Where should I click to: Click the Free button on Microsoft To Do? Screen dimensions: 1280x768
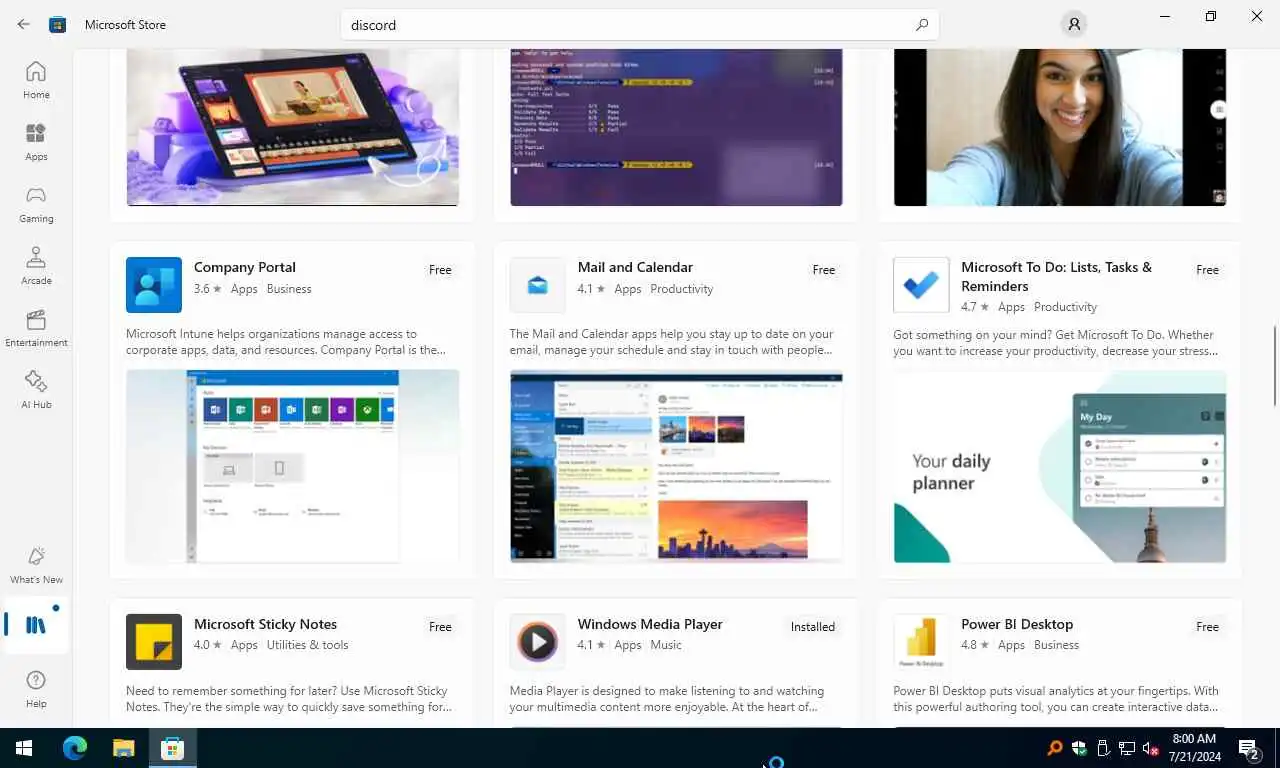pos(1207,270)
